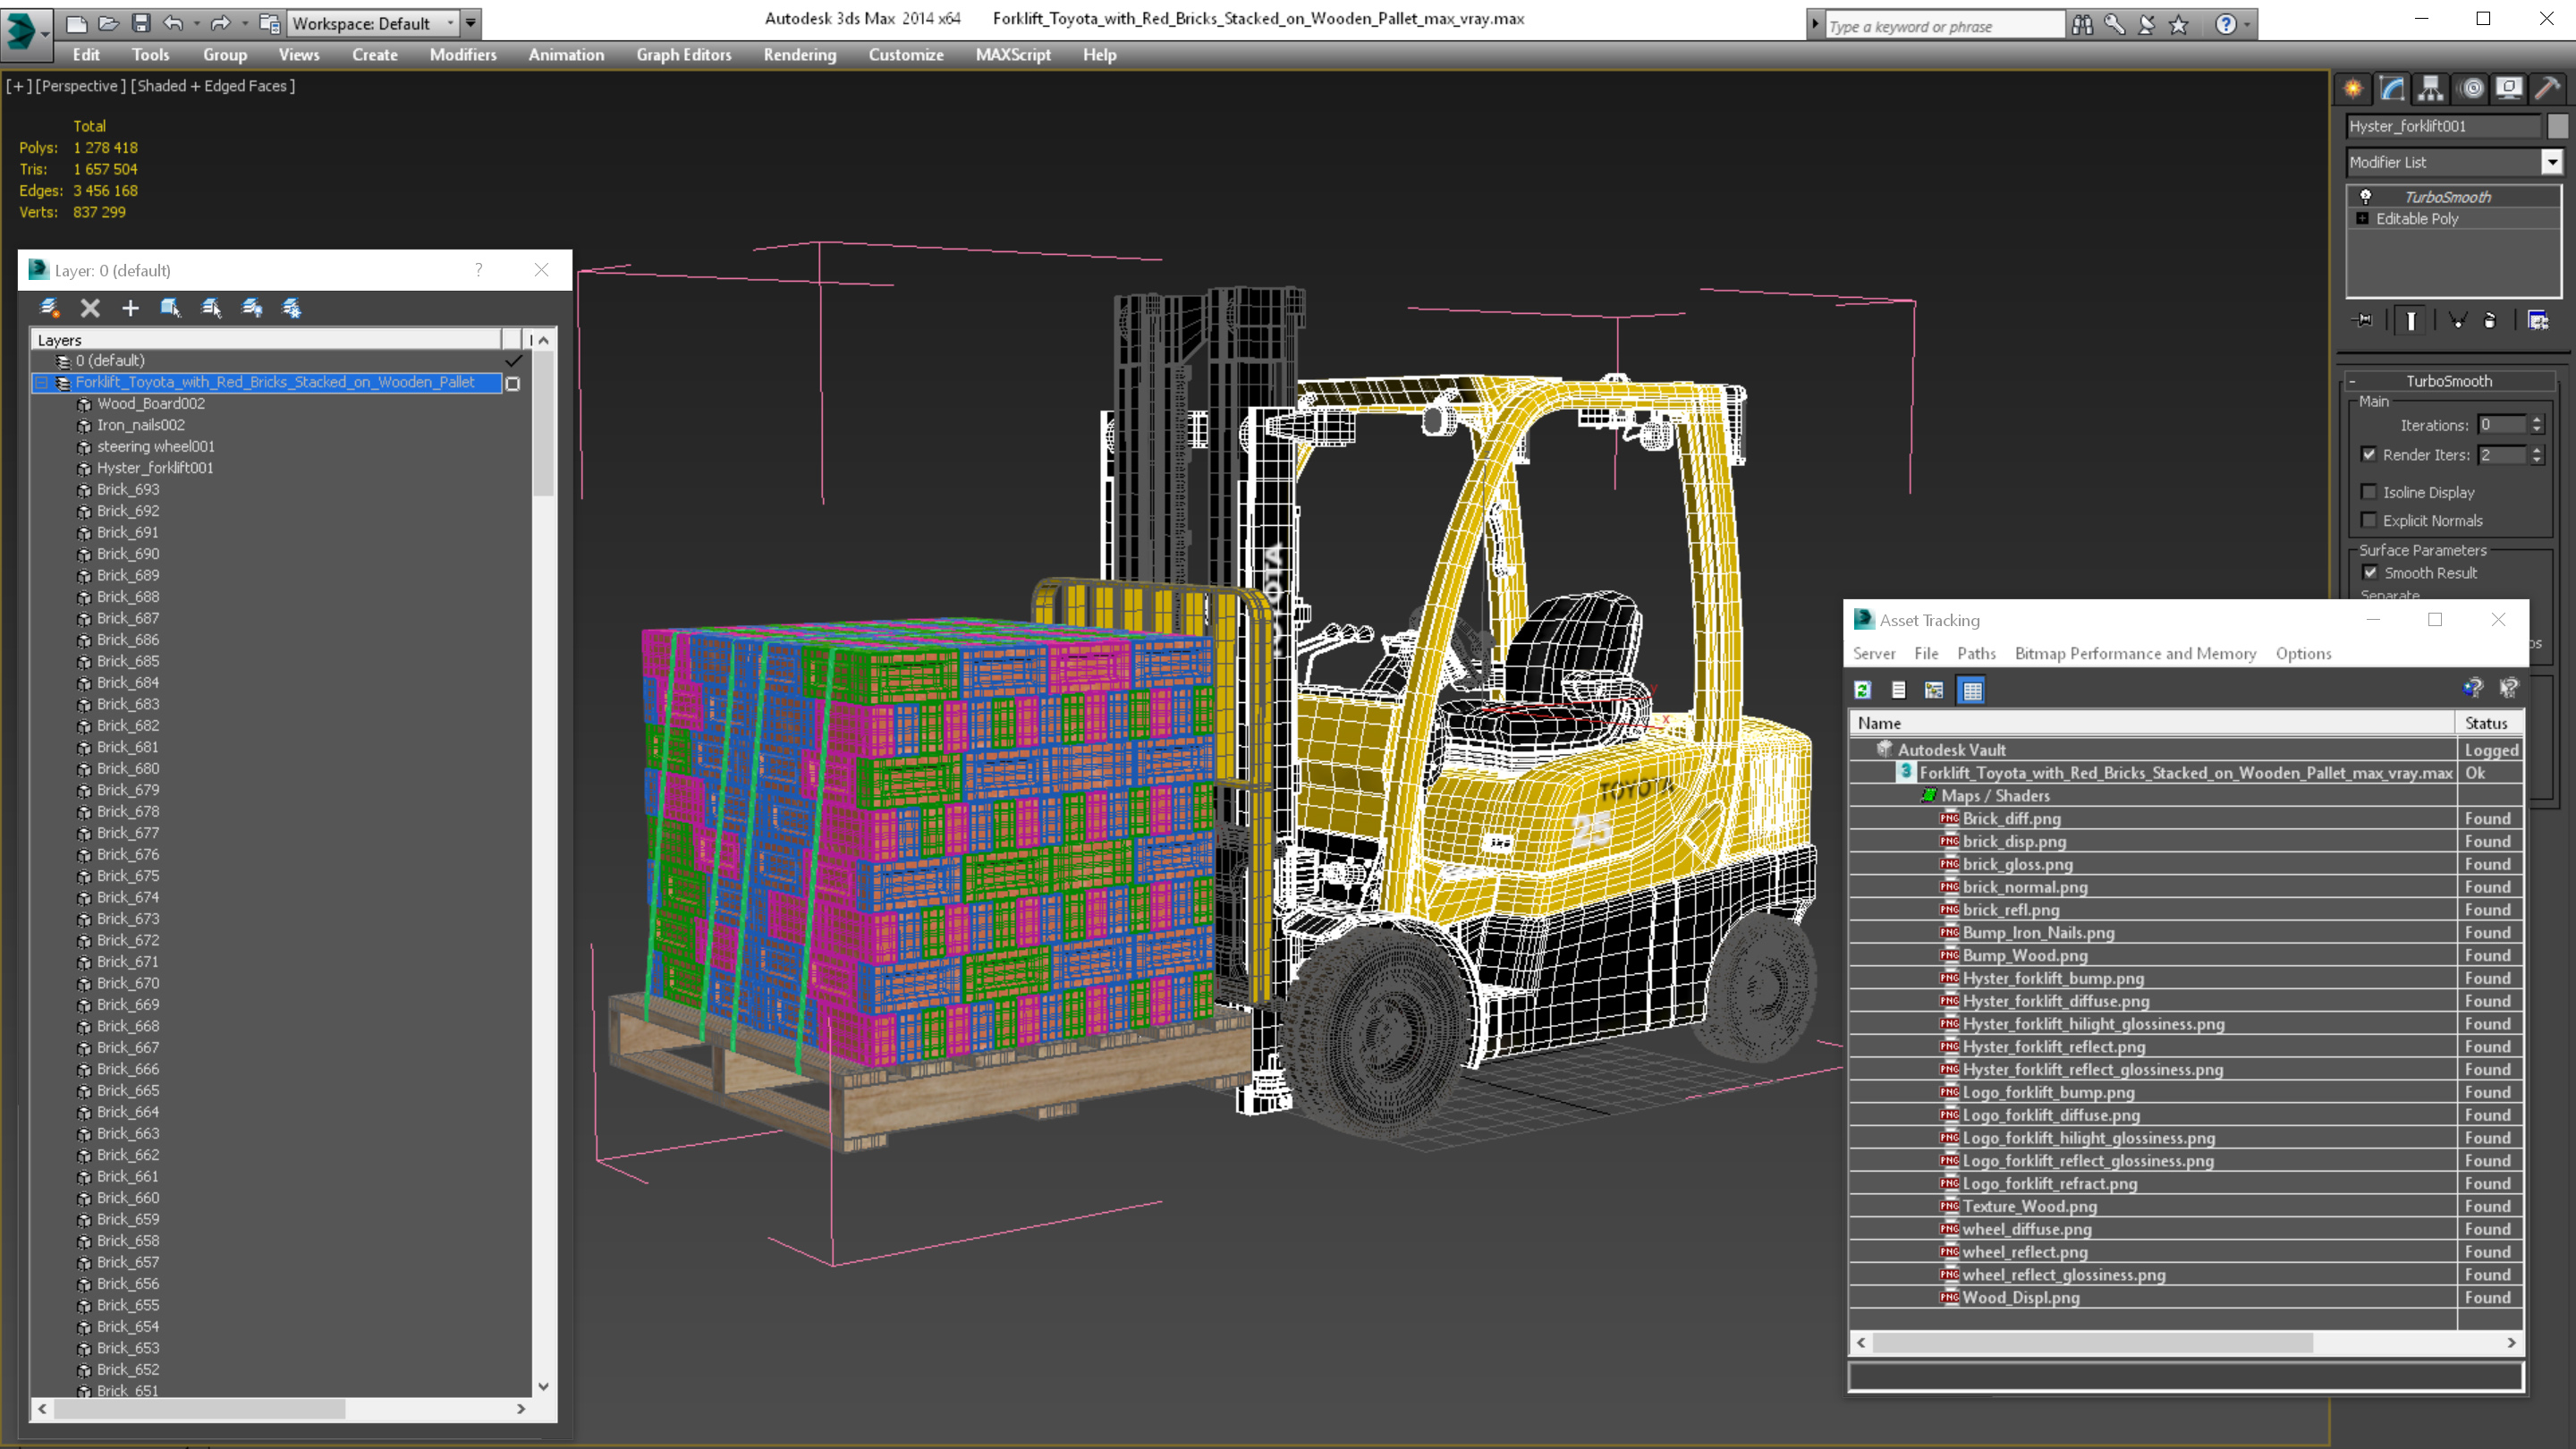Enable Explicit Normals checkbox
The height and width of the screenshot is (1449, 2576).
coord(2368,520)
